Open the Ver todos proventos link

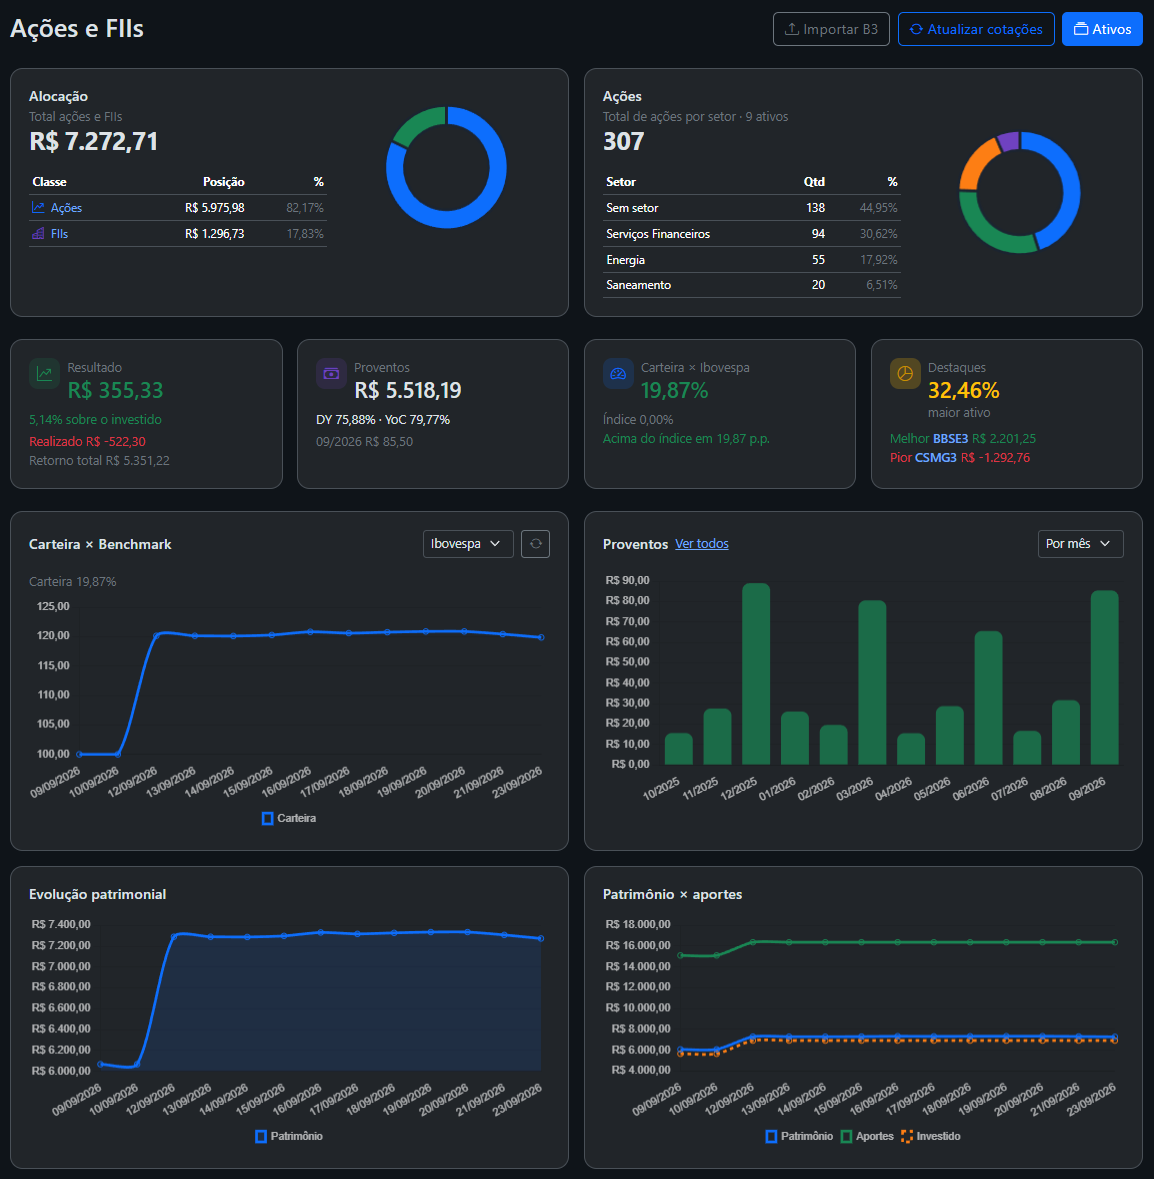tap(701, 544)
